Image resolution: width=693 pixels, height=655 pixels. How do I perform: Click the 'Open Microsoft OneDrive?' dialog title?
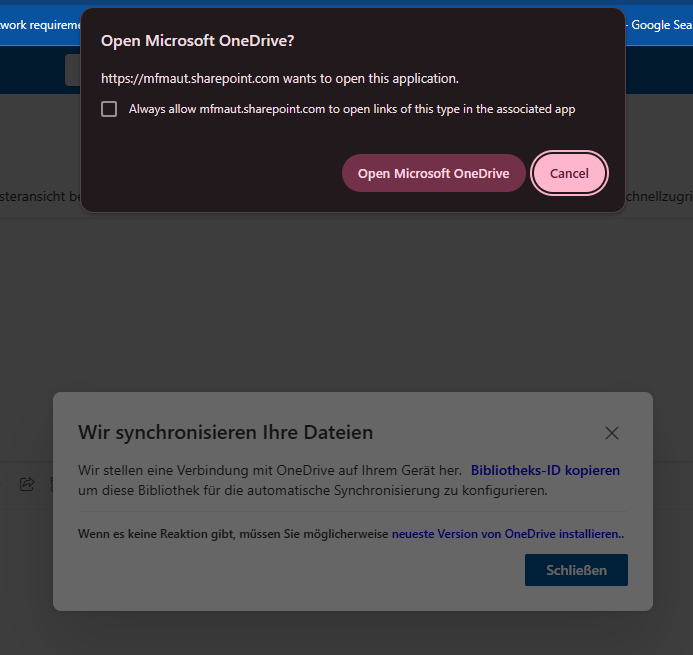(198, 40)
